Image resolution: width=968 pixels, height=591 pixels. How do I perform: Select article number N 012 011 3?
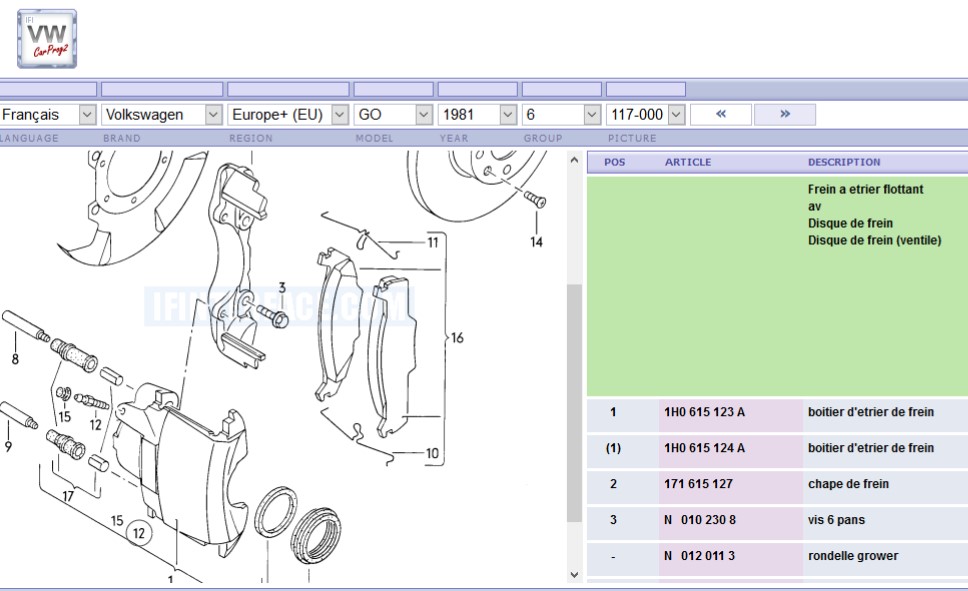click(699, 556)
